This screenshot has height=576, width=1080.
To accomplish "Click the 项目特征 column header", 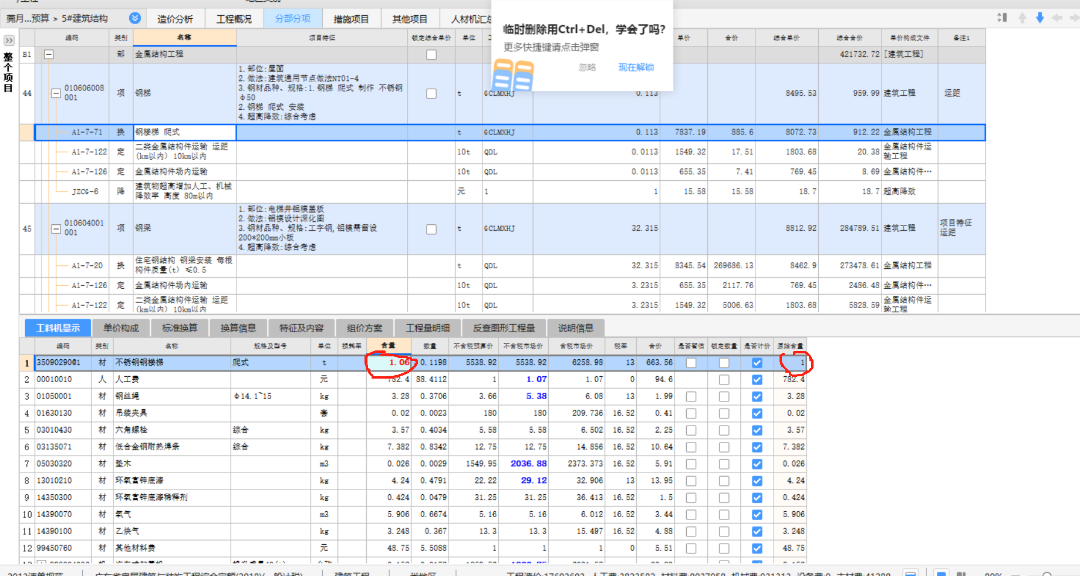I will (x=322, y=38).
